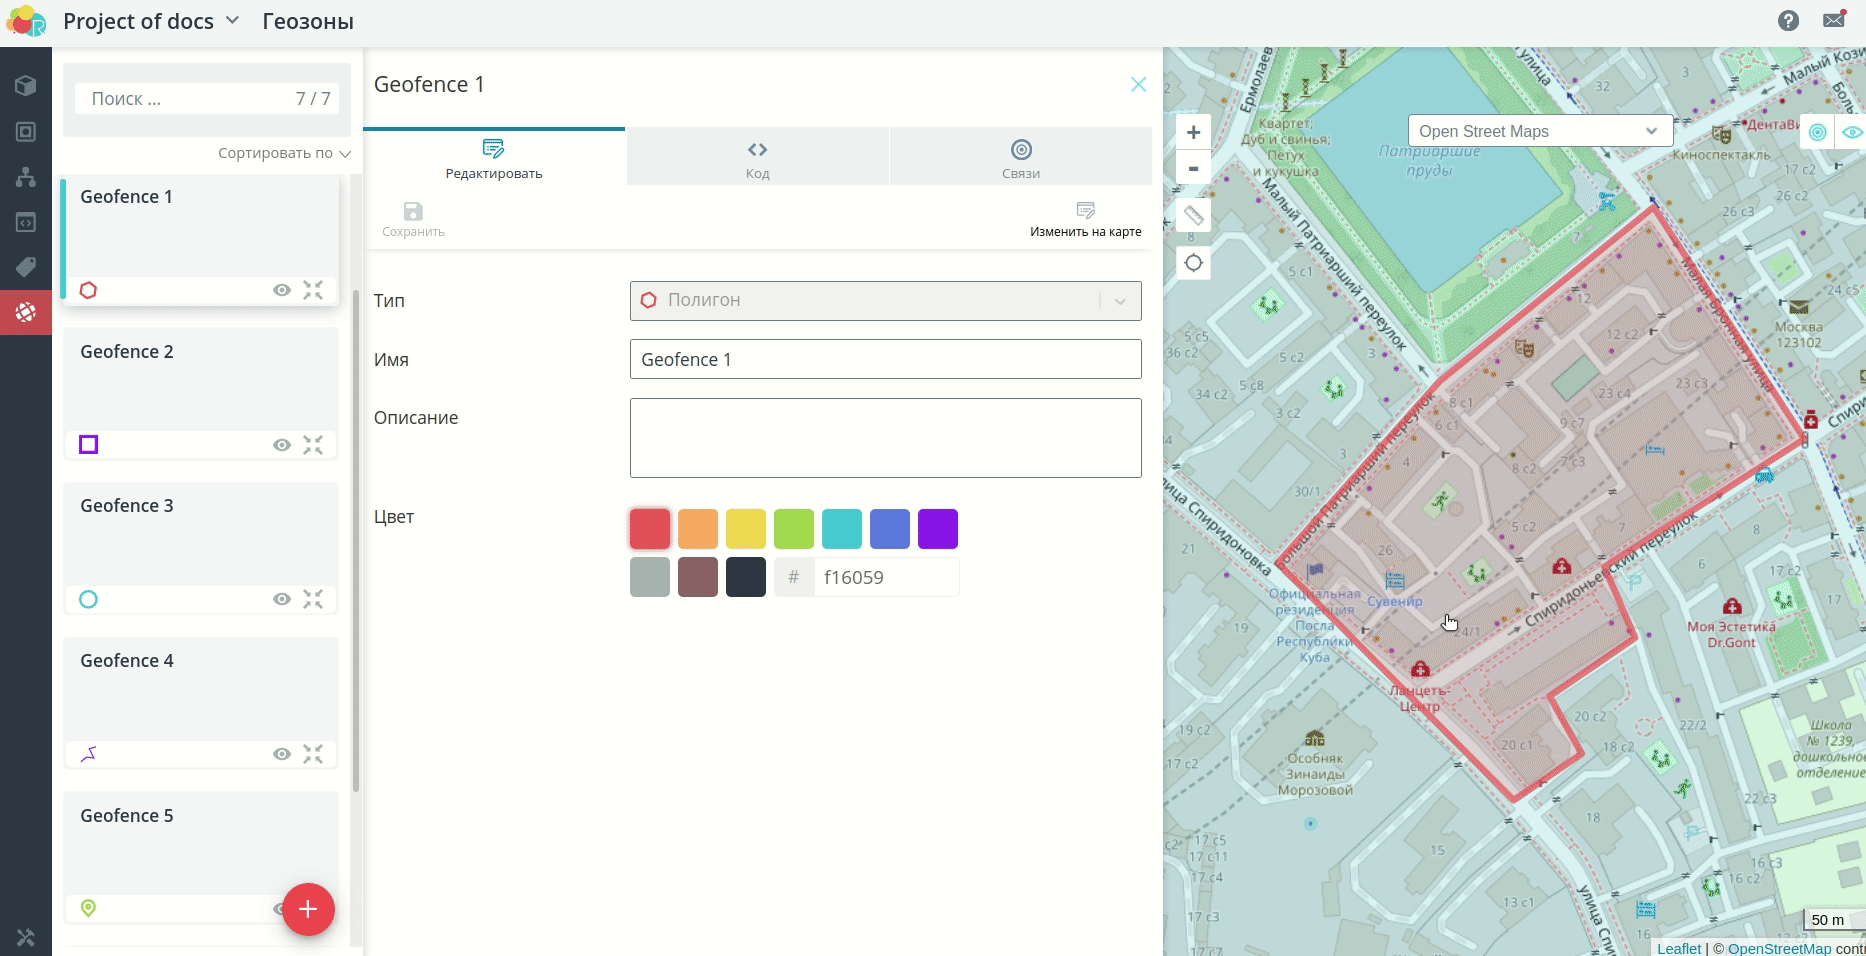The height and width of the screenshot is (956, 1866).
Task: Open the hierarchy tree icon in the left sidebar
Action: (x=26, y=177)
